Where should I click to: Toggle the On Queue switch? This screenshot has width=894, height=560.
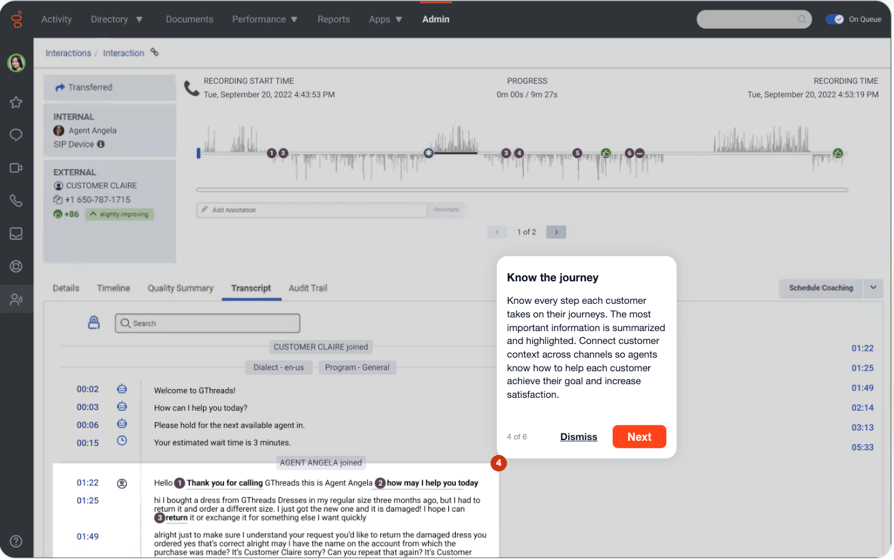point(835,19)
